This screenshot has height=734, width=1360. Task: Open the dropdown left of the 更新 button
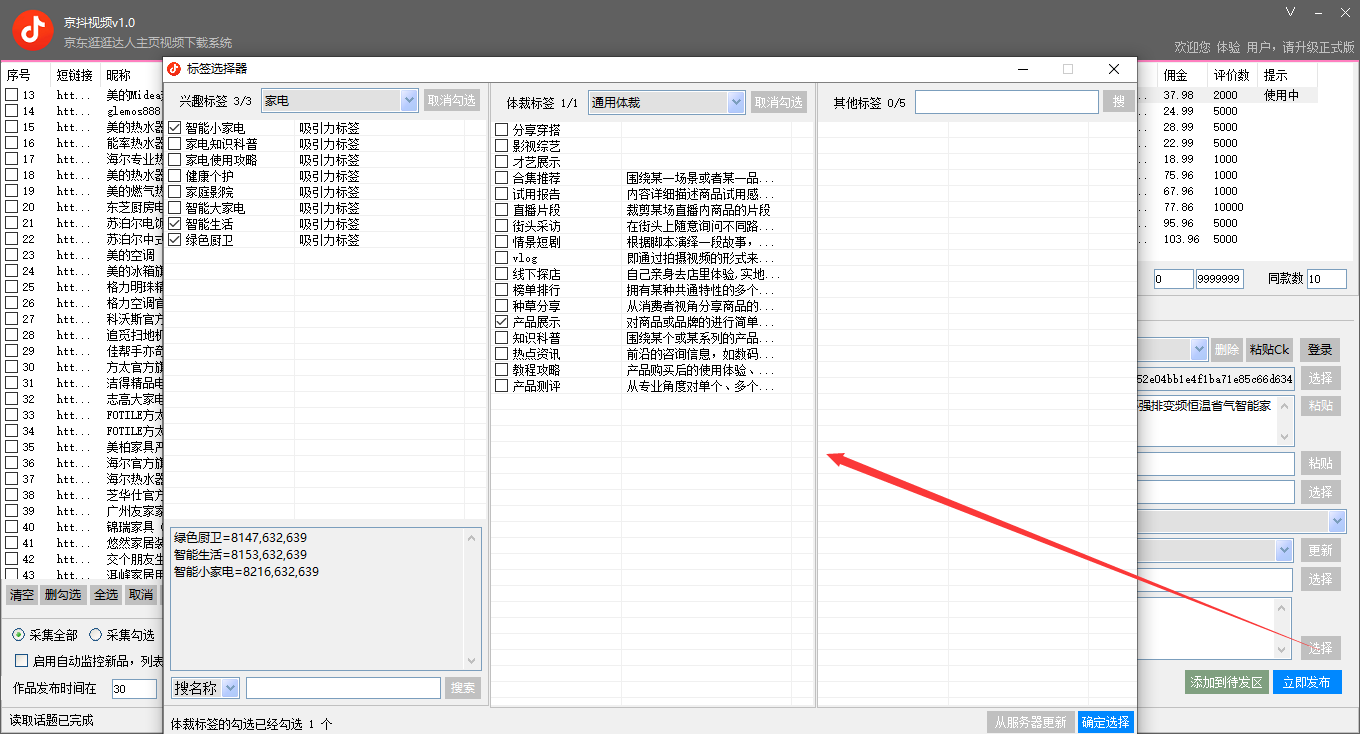[x=1285, y=551]
